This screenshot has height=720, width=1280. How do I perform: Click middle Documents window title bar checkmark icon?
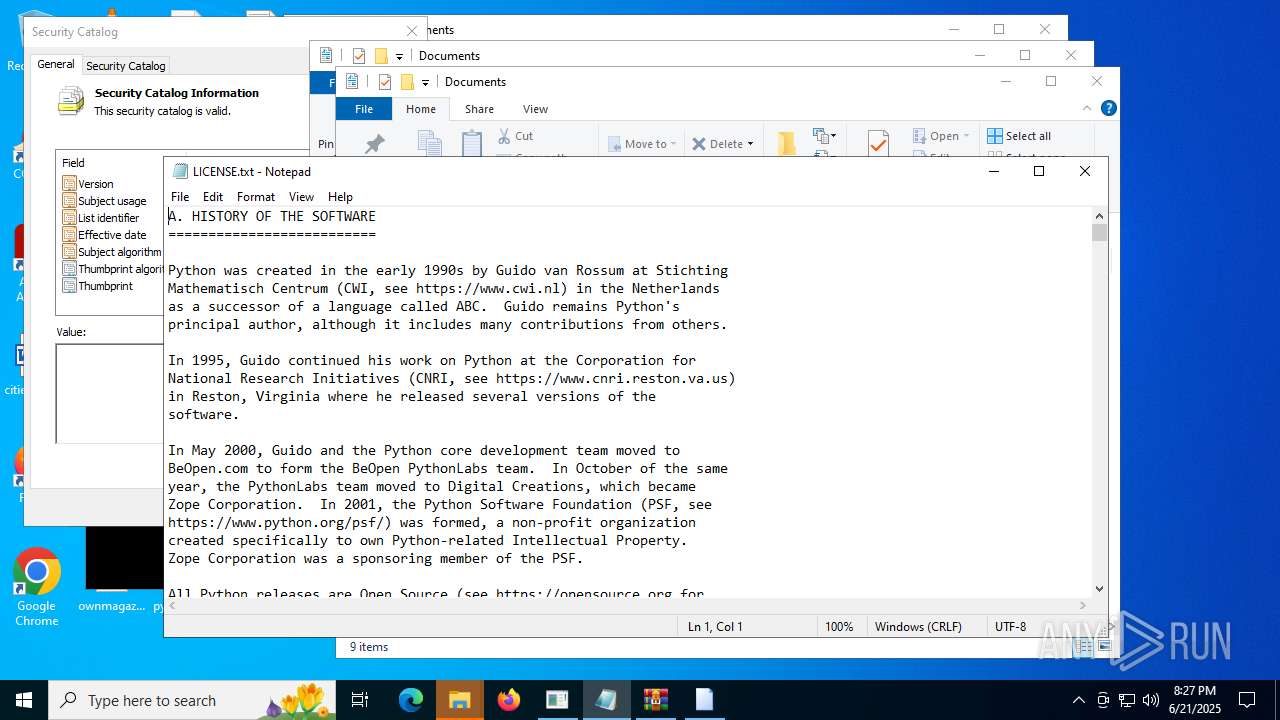pos(359,56)
